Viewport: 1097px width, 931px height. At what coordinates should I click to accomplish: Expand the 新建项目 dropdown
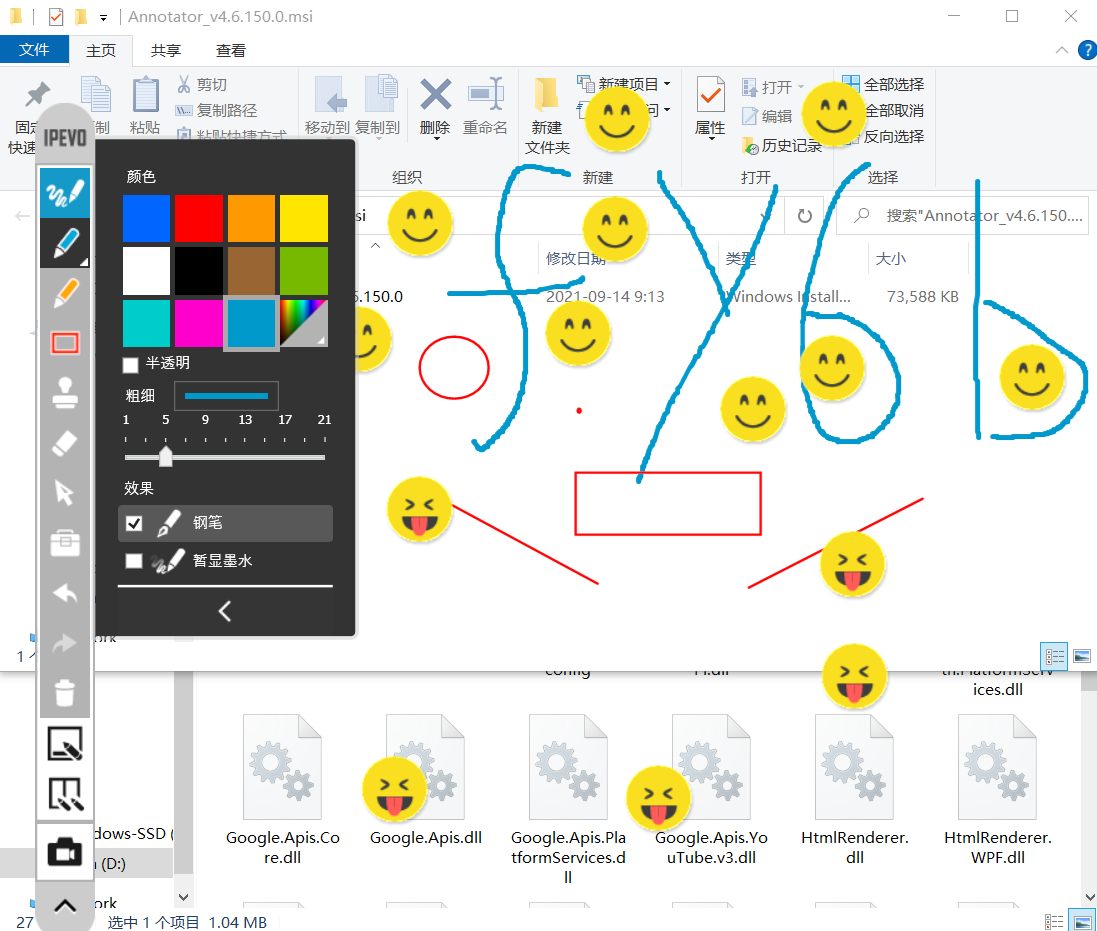tap(667, 84)
